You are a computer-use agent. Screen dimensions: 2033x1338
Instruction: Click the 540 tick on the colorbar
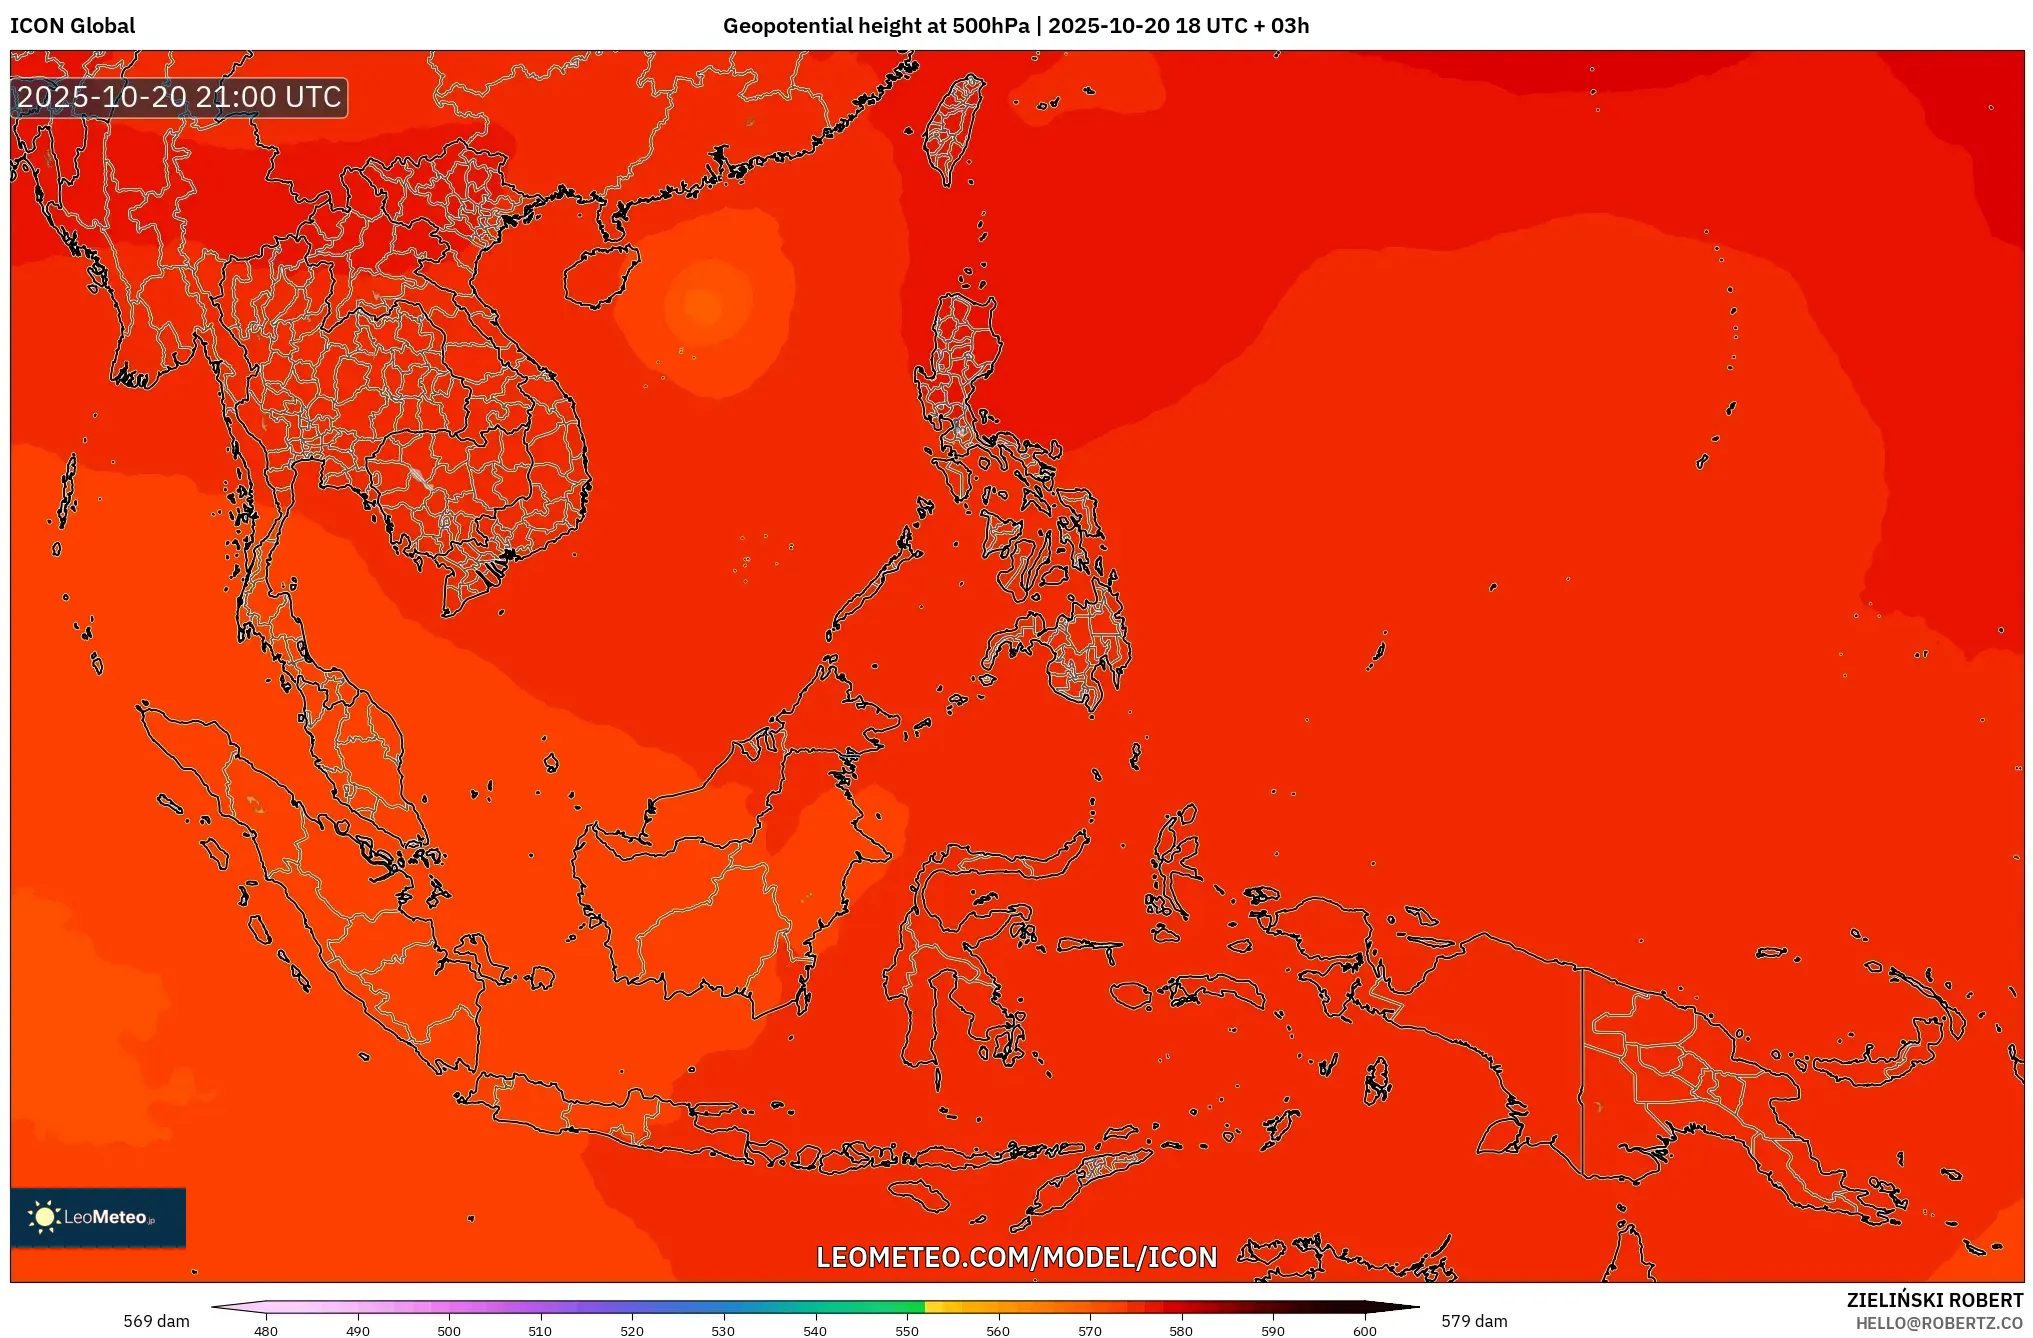click(815, 1330)
